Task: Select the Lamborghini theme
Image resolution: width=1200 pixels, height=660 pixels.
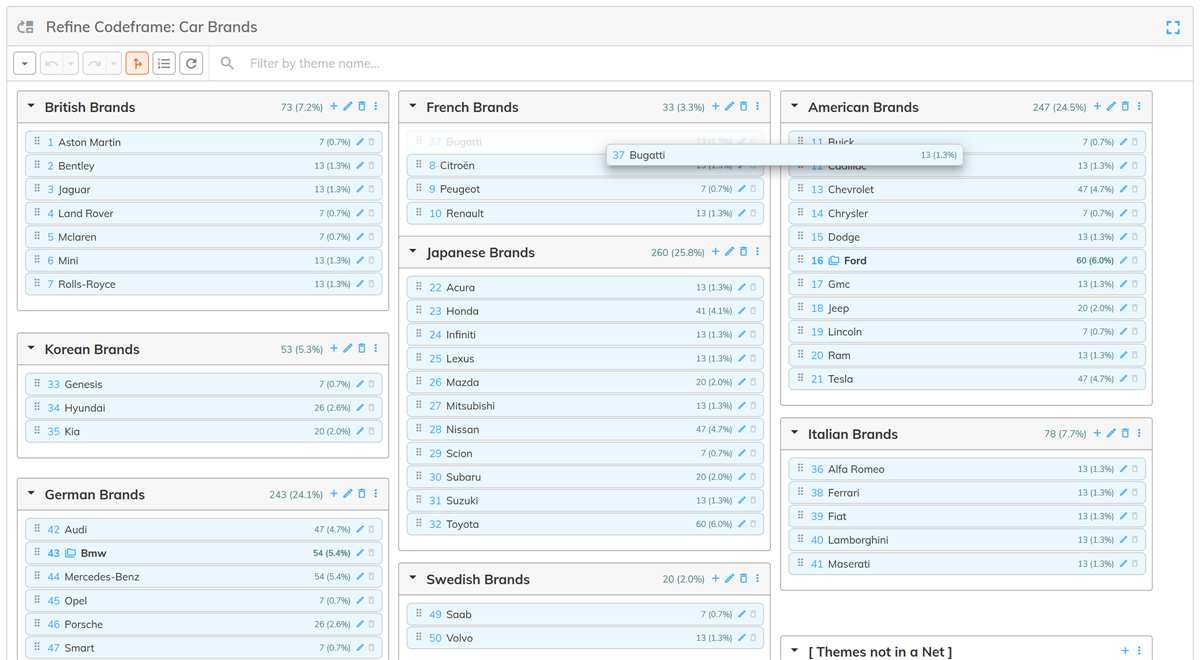Action: pyautogui.click(x=967, y=540)
